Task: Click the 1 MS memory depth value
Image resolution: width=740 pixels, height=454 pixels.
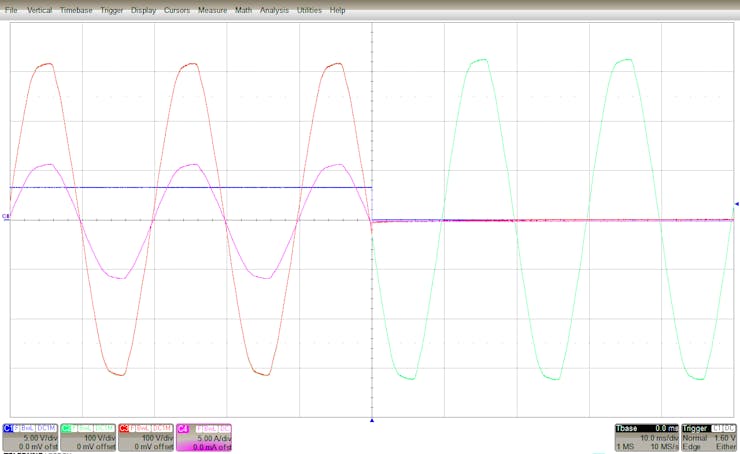Action: (x=625, y=446)
